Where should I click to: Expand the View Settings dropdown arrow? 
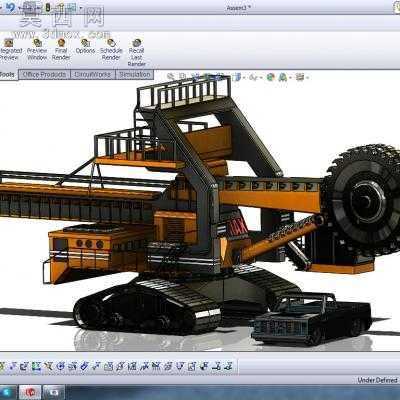(307, 78)
